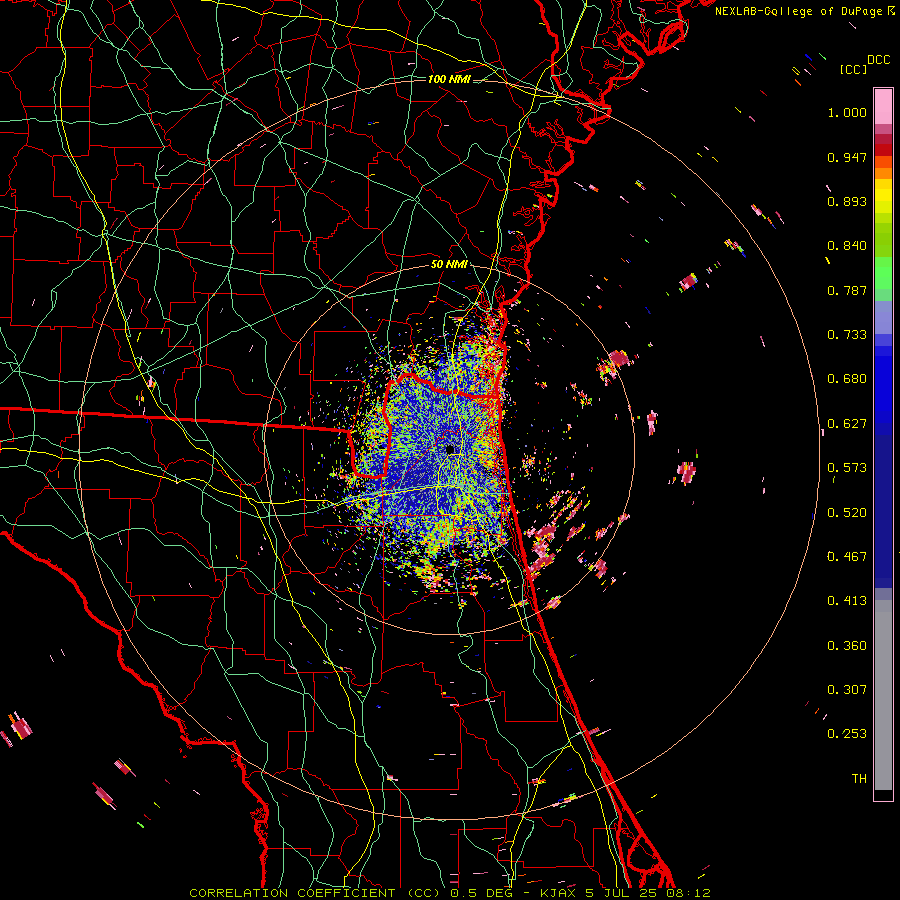Select the 0.307 scale value

click(x=847, y=690)
